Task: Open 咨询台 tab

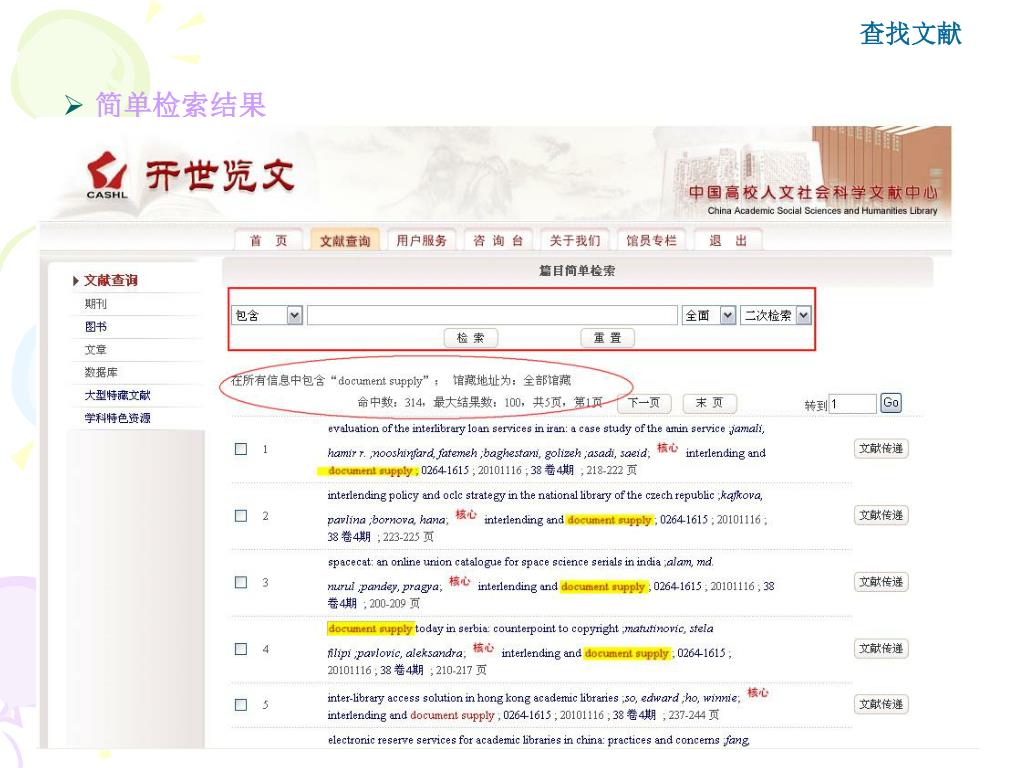Action: point(498,240)
